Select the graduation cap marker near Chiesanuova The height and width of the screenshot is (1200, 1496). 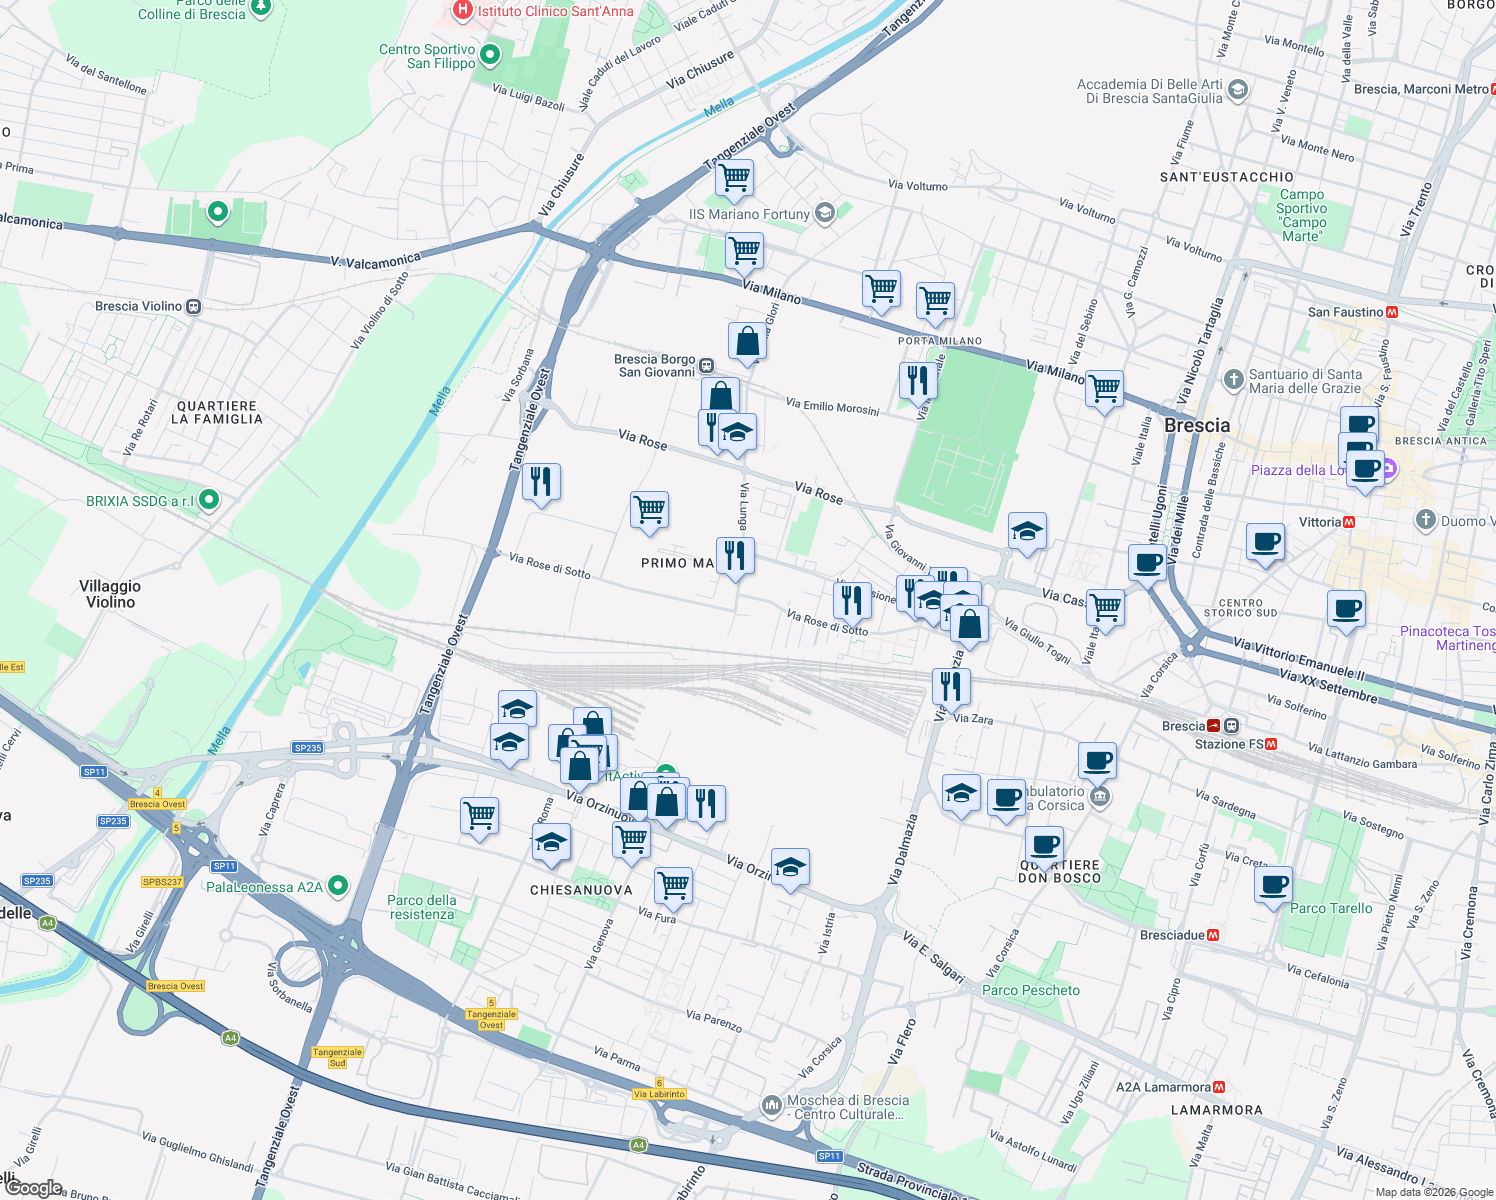[x=550, y=842]
